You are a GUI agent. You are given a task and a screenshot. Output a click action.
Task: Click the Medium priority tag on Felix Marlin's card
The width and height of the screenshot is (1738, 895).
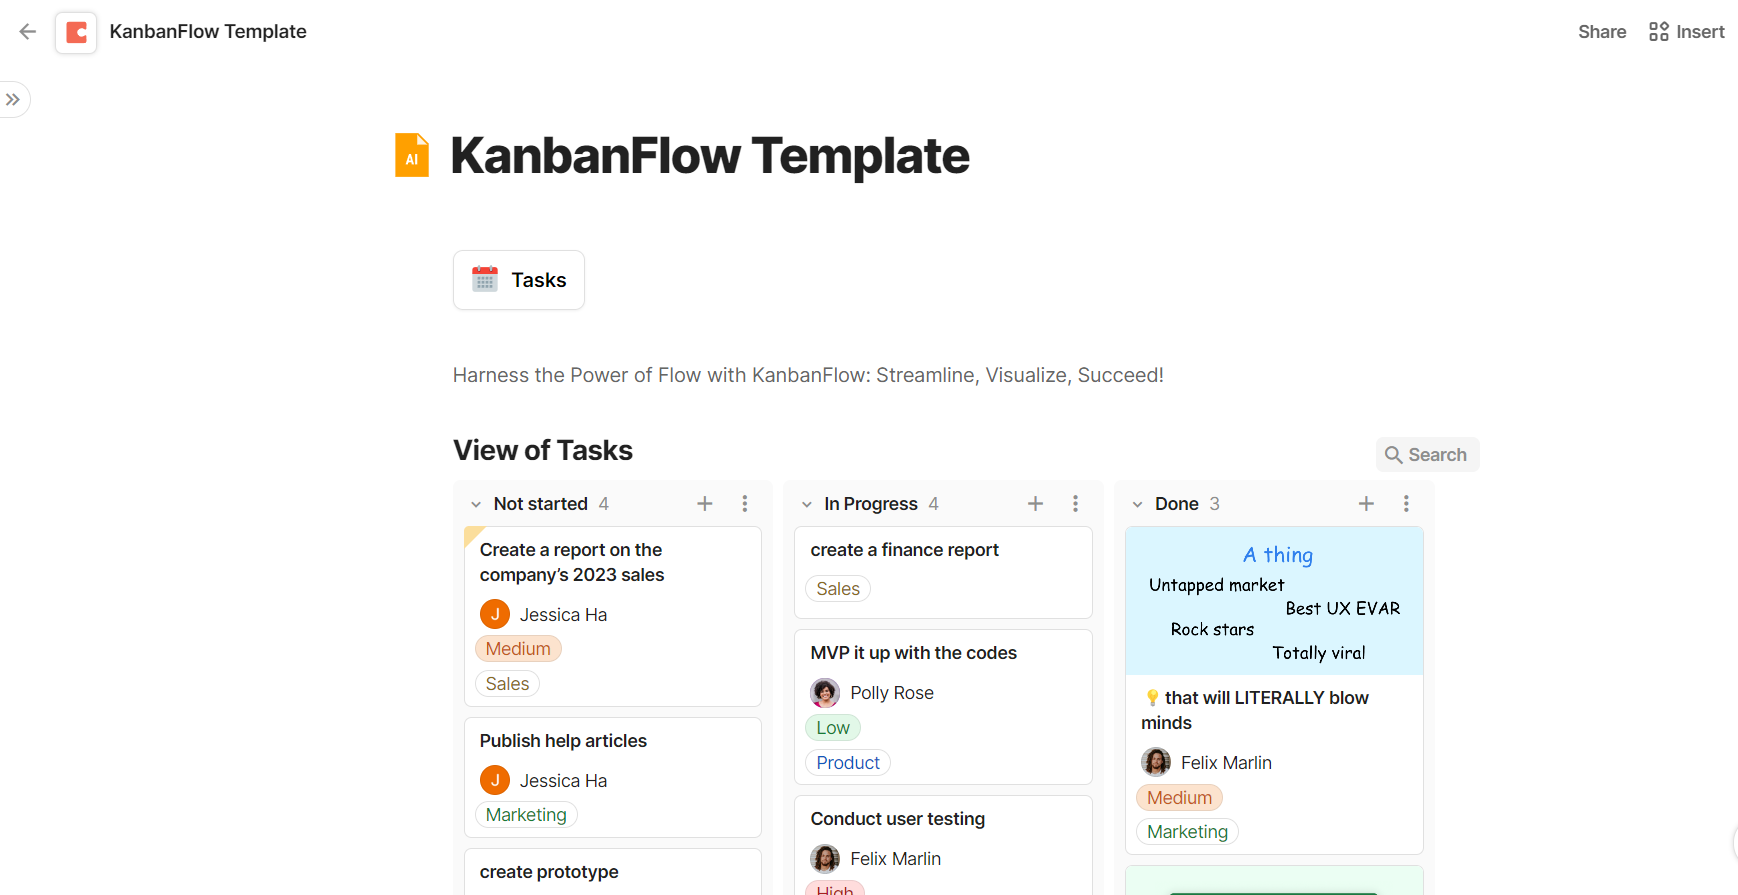[x=1179, y=797]
